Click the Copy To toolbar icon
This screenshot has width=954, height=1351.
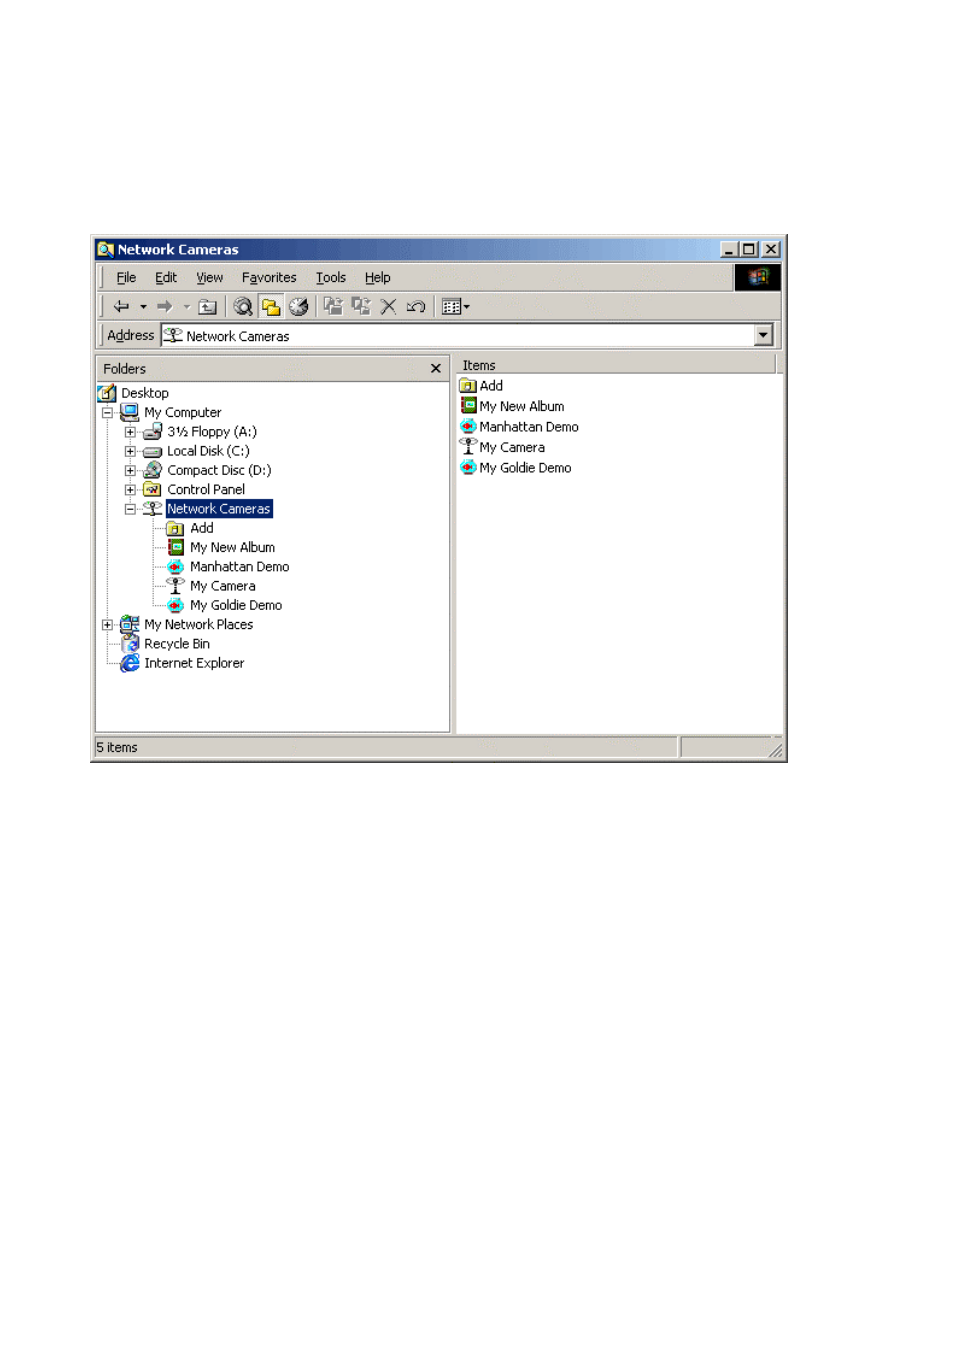pos(361,307)
